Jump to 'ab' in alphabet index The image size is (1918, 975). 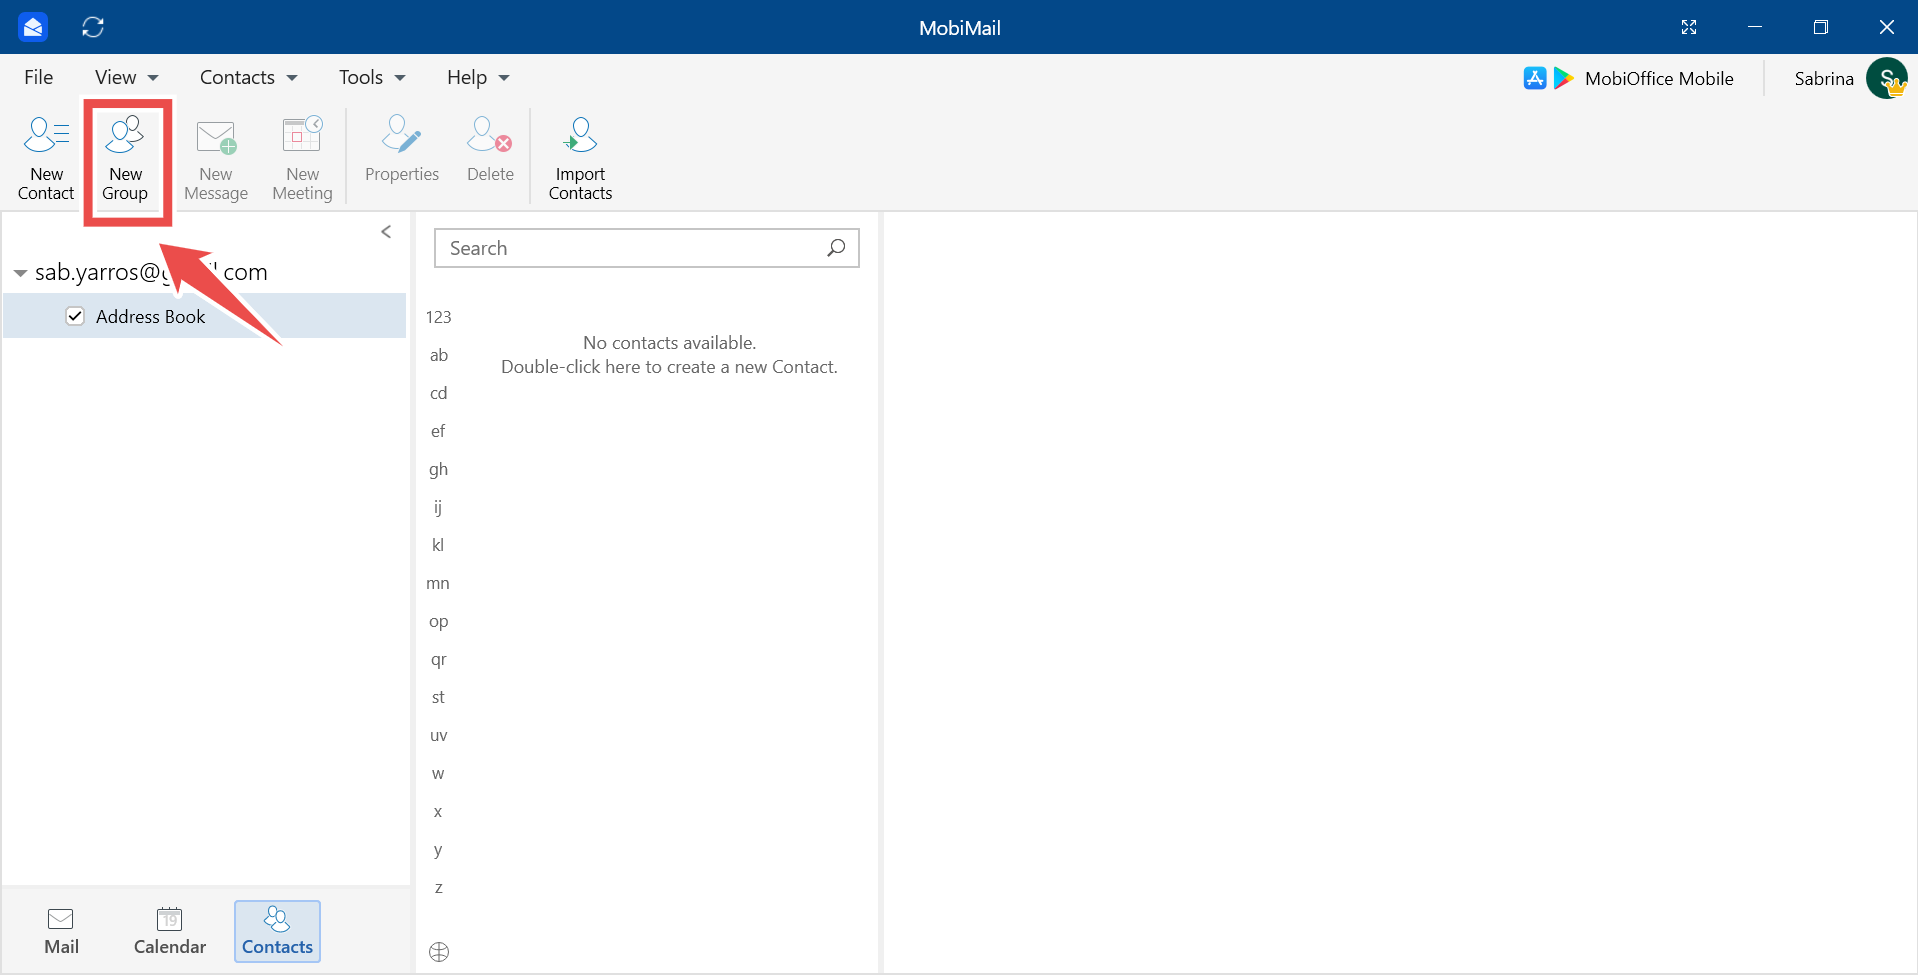click(x=438, y=355)
